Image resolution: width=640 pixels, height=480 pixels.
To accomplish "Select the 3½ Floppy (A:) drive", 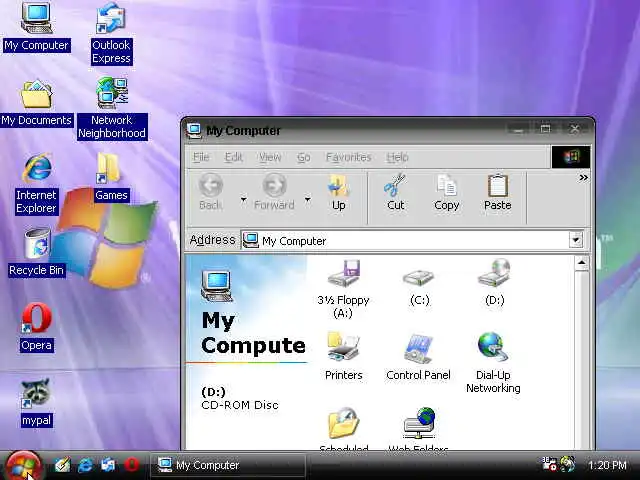I will 343,289.
